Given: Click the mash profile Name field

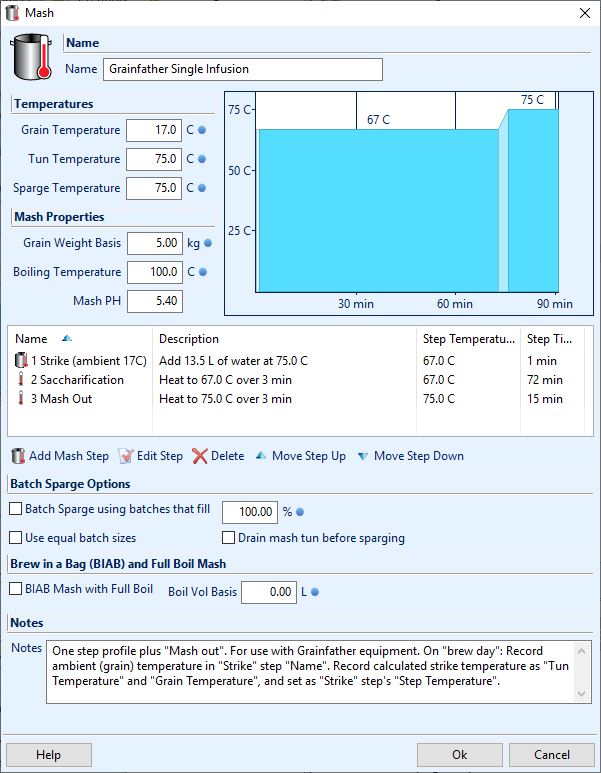Looking at the screenshot, I should pos(243,69).
